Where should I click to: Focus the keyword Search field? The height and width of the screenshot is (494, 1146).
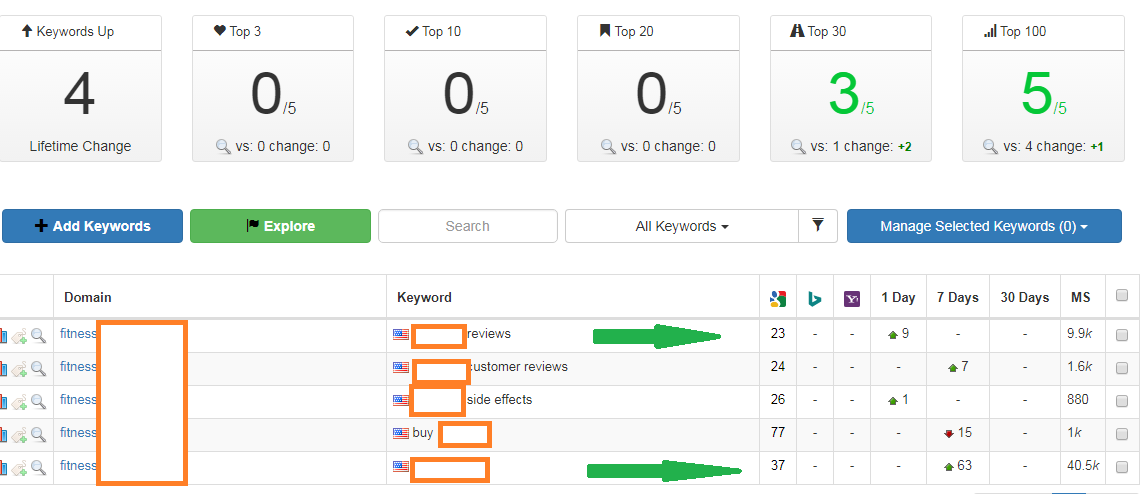pyautogui.click(x=467, y=226)
